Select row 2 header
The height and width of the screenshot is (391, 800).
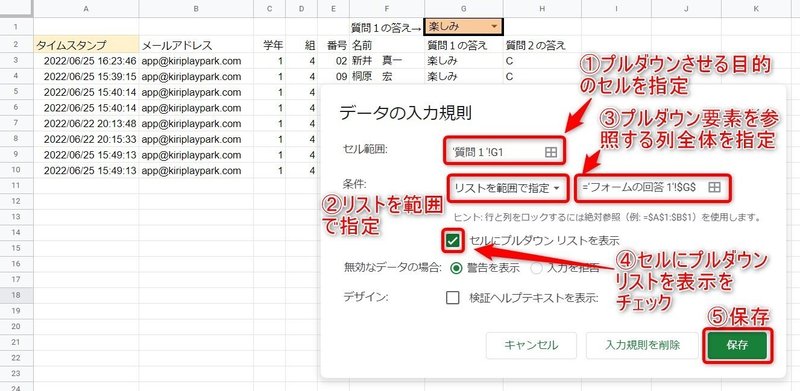pos(16,44)
